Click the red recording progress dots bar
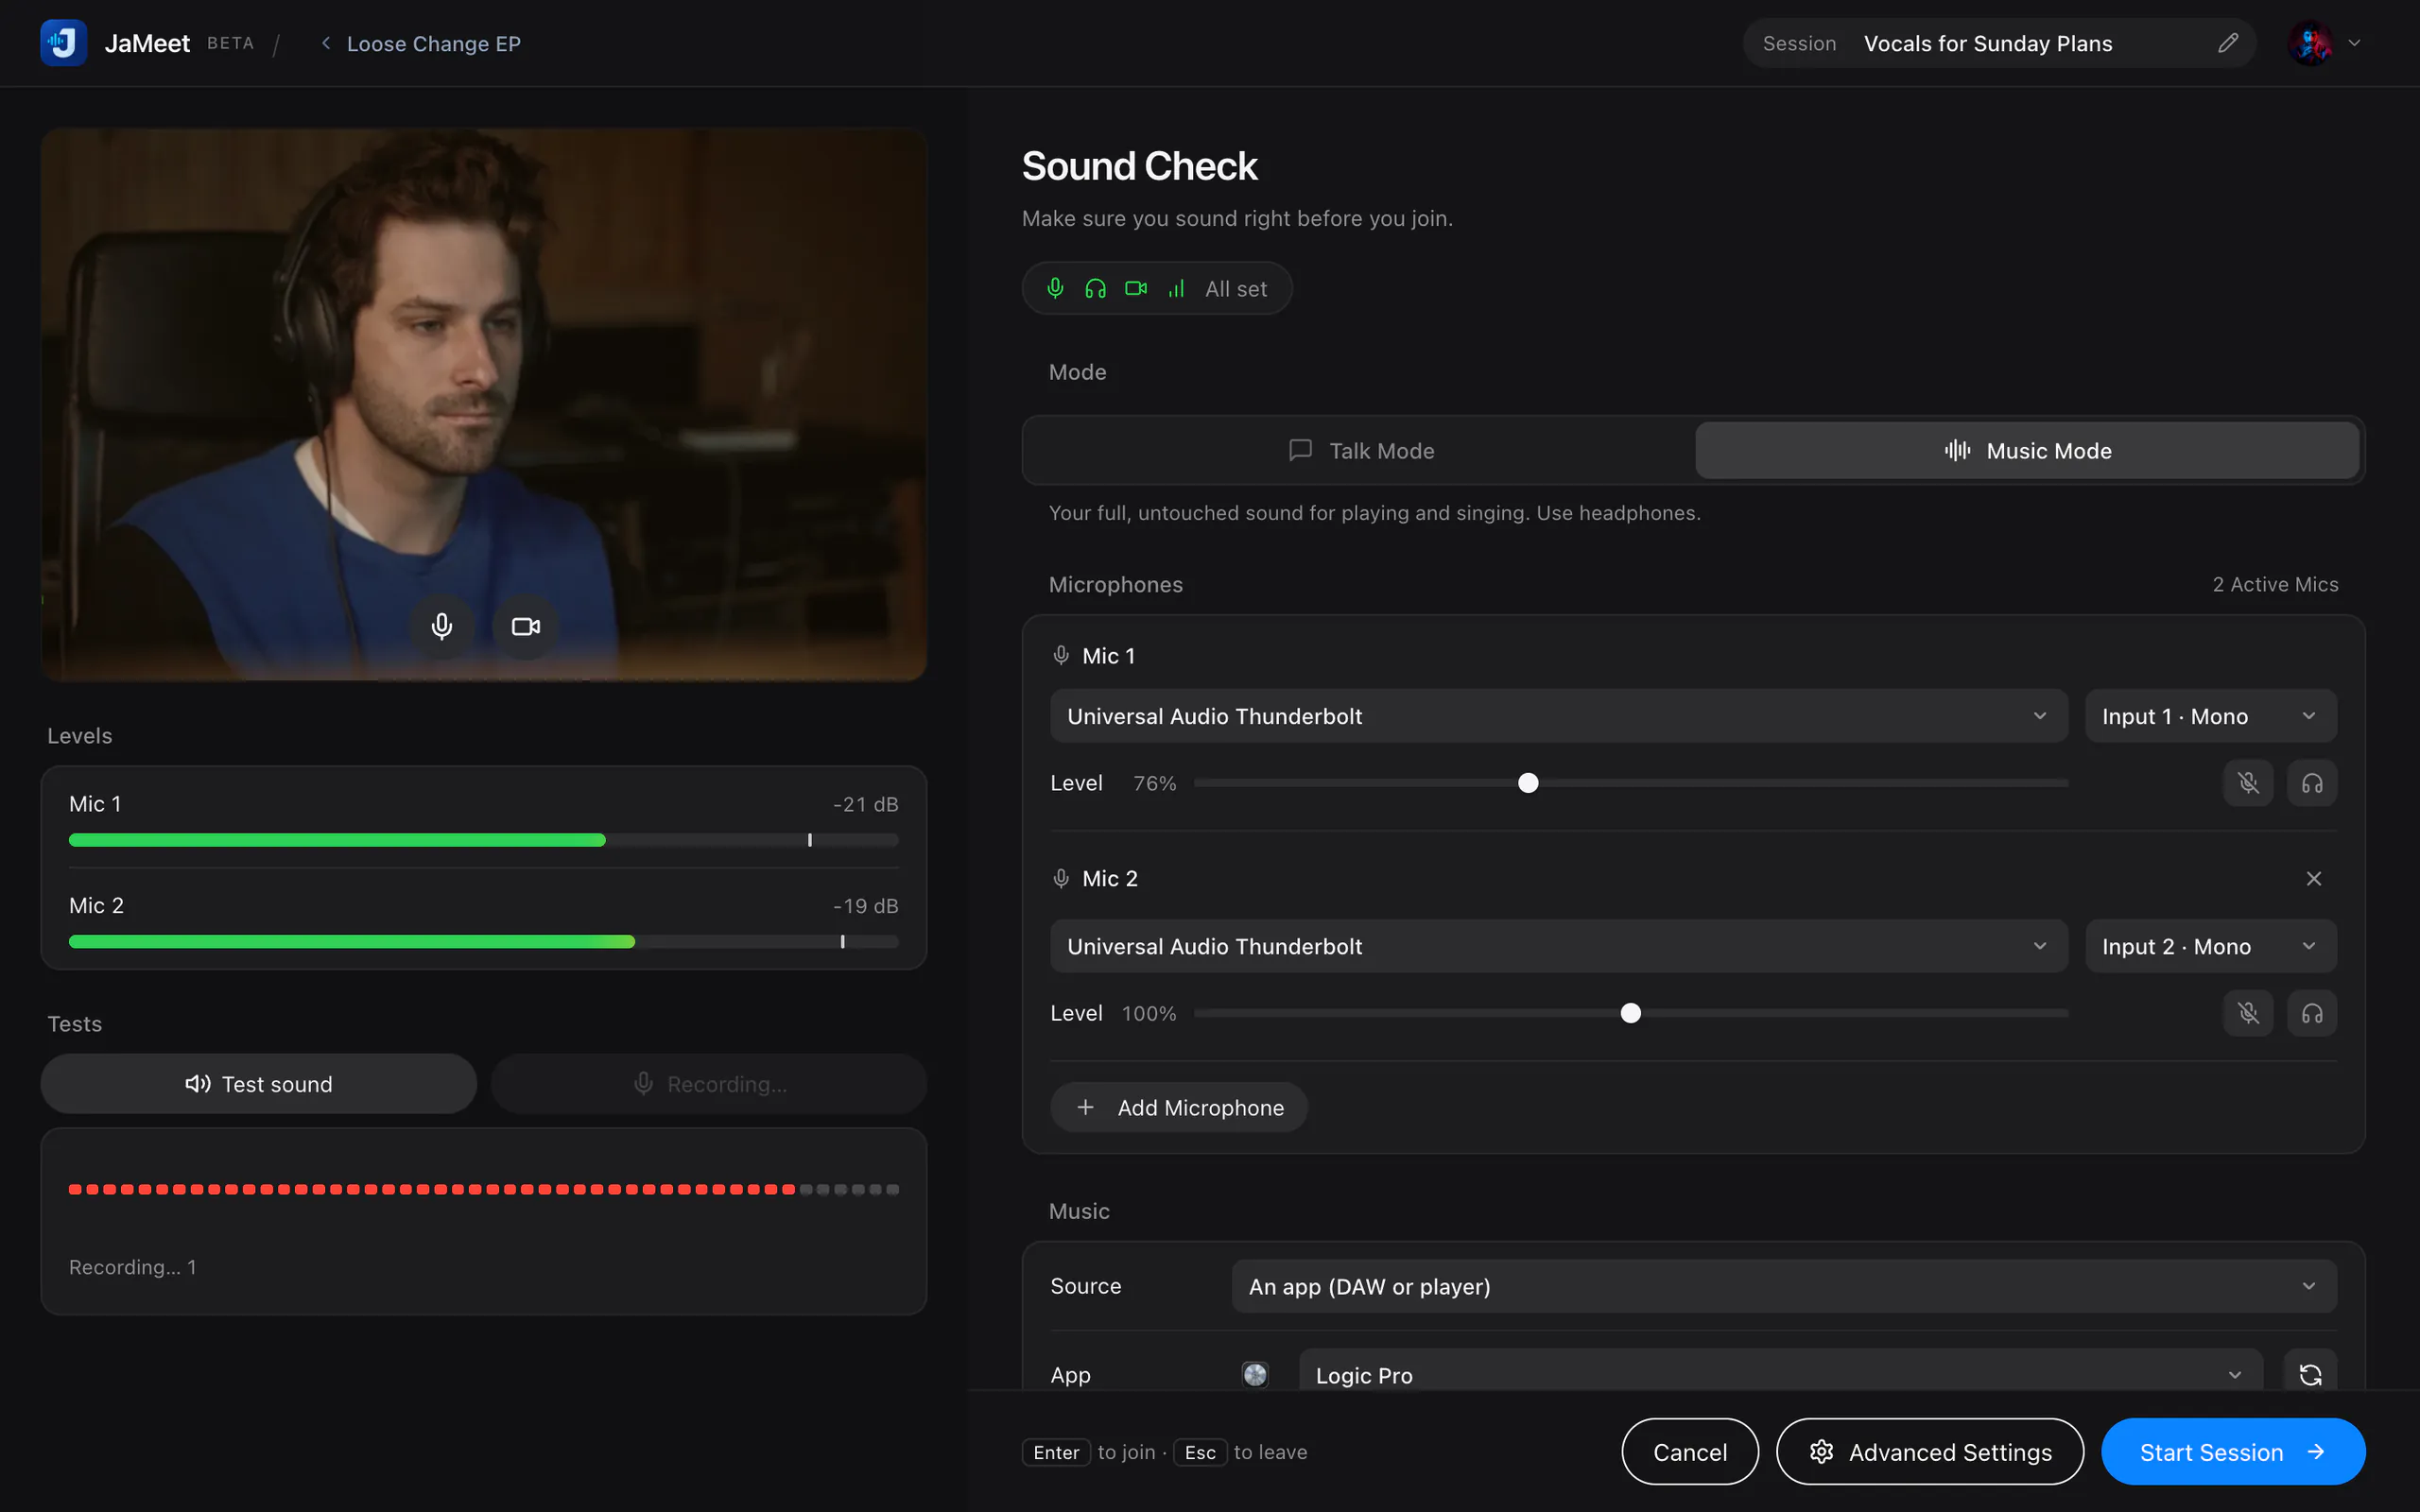Image resolution: width=2420 pixels, height=1512 pixels. pyautogui.click(x=484, y=1189)
